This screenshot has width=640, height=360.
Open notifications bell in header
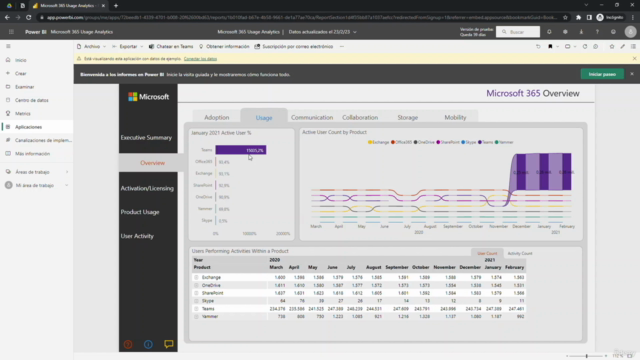(549, 32)
